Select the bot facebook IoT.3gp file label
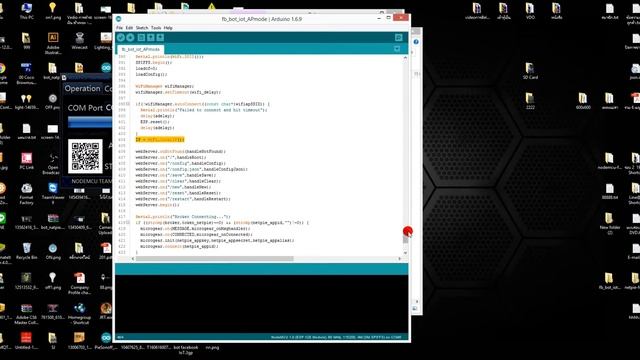Viewport: 640px width, 360px height. click(x=186, y=350)
